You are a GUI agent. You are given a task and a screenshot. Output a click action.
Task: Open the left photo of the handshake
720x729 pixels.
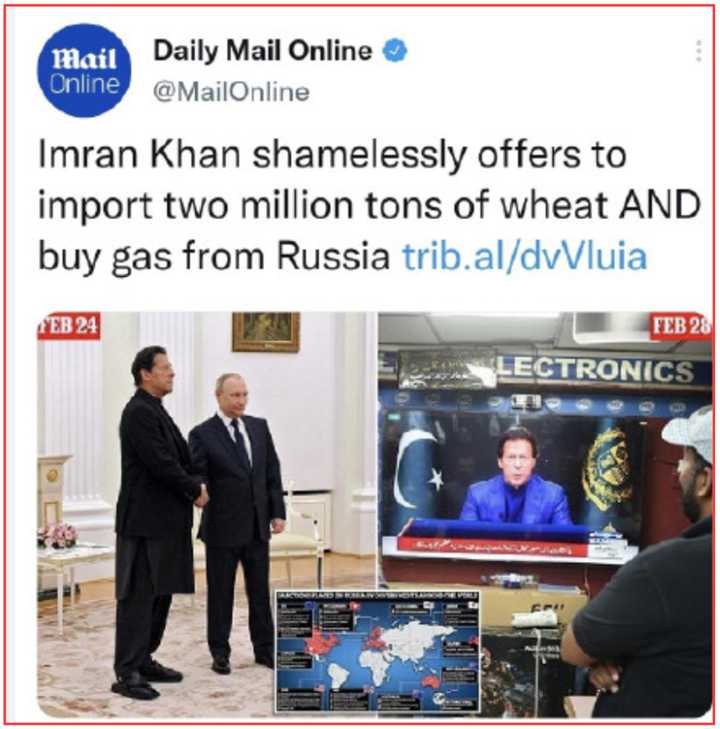pos(206,514)
